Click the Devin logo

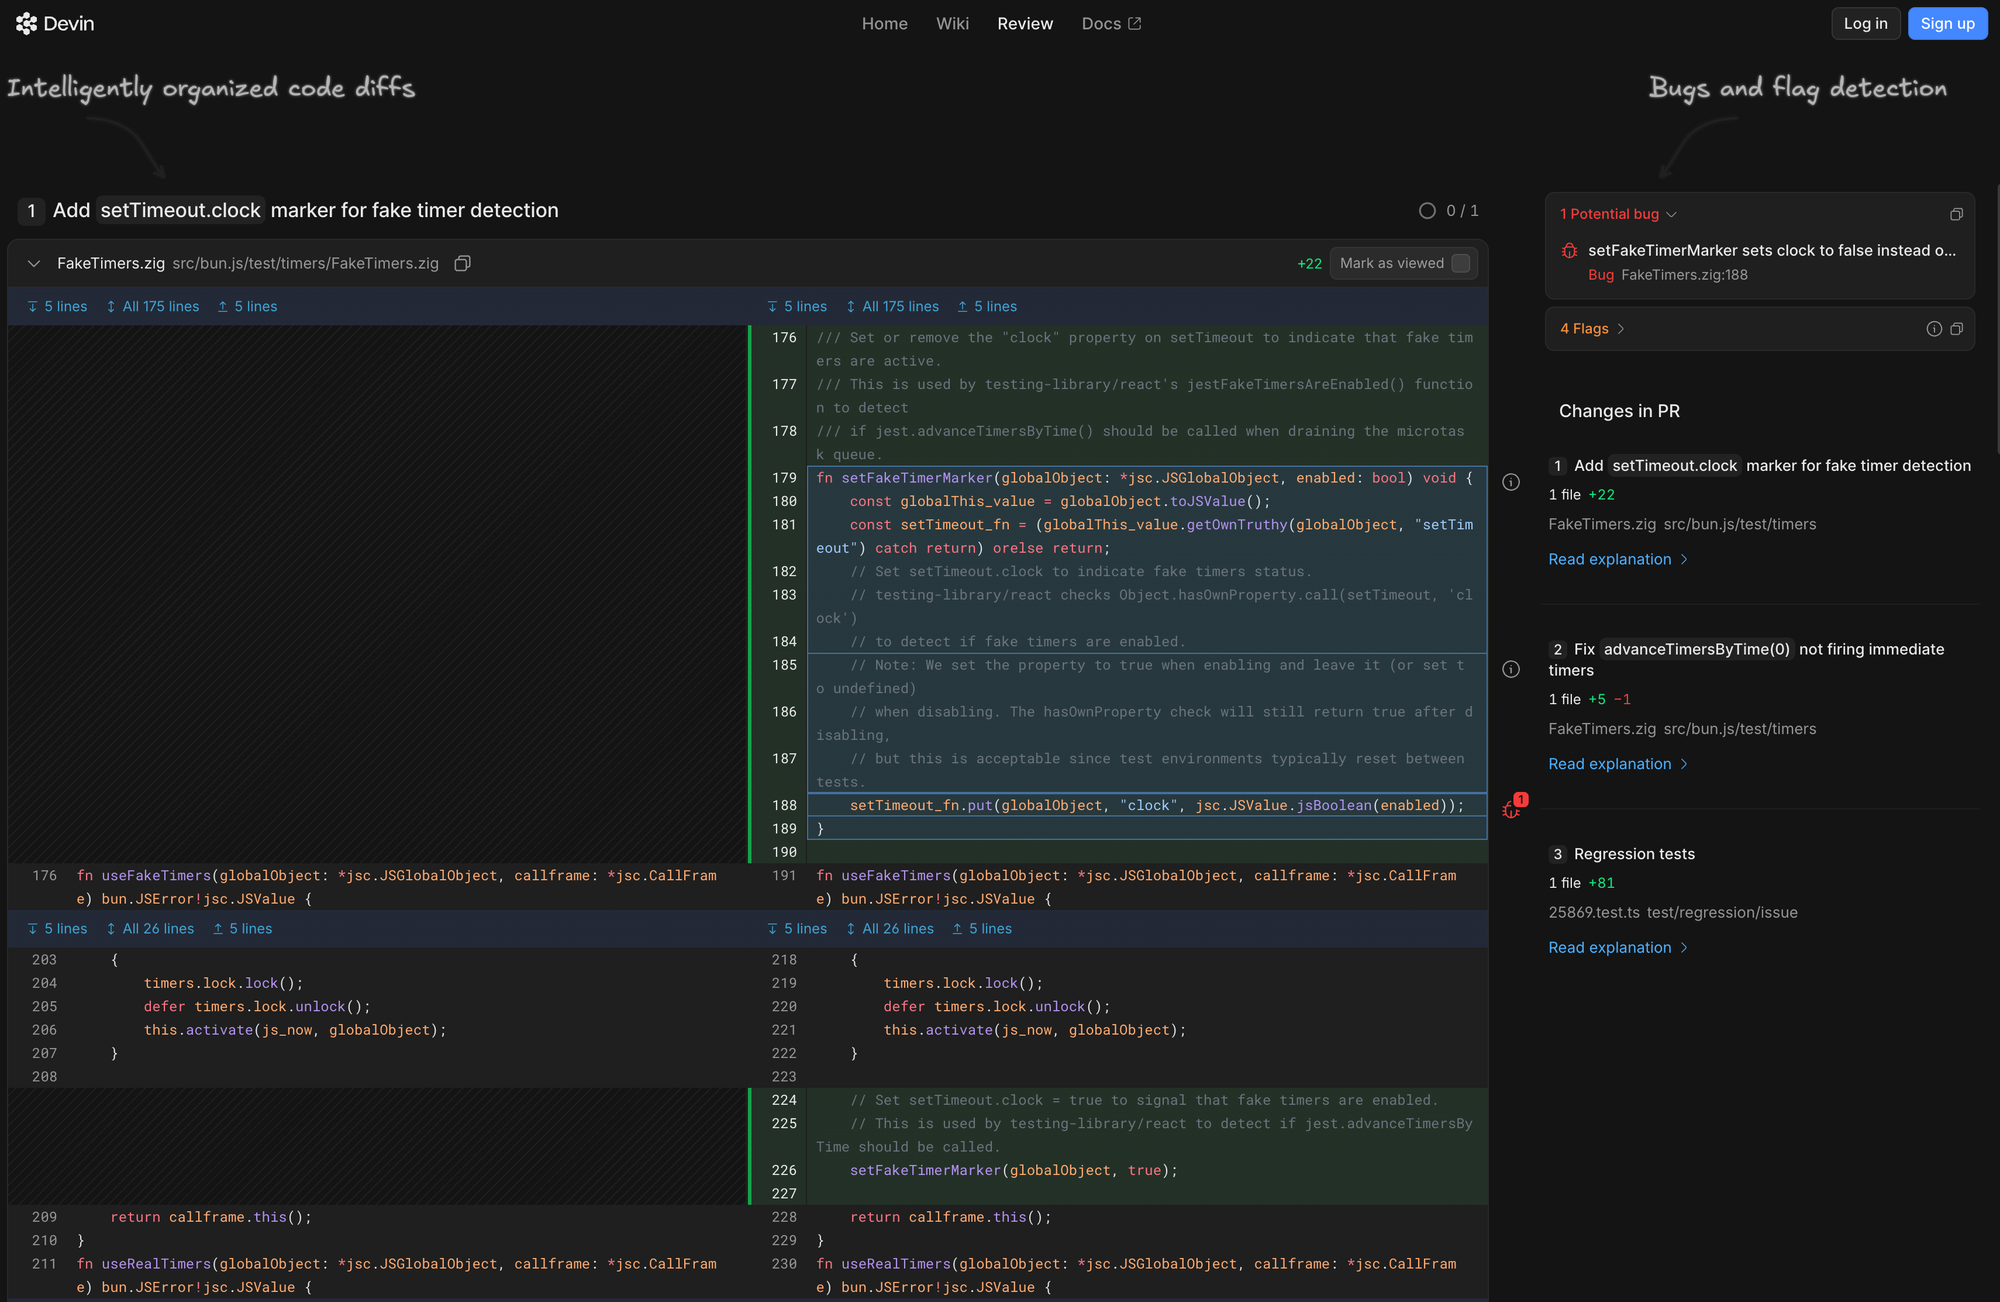tap(55, 23)
